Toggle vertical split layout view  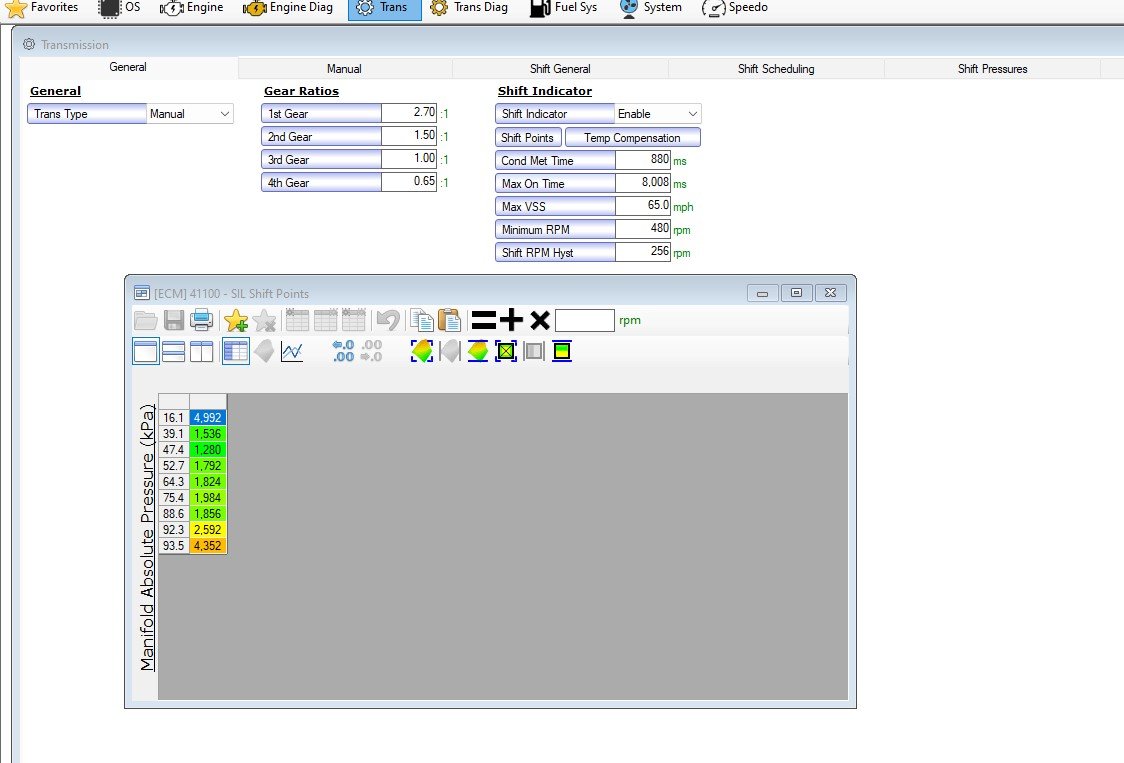click(x=201, y=351)
